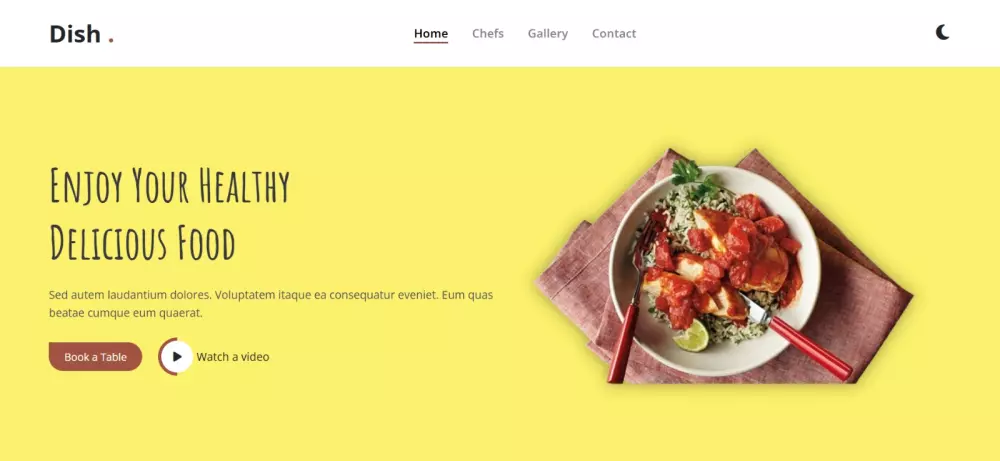Click the lime slice in the bowl

tap(692, 336)
